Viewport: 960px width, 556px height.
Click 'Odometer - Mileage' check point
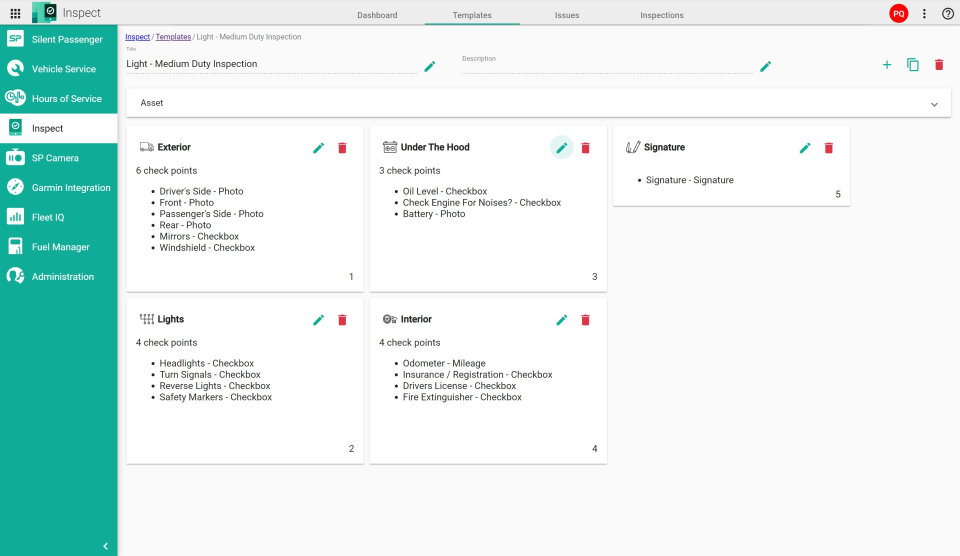444,363
